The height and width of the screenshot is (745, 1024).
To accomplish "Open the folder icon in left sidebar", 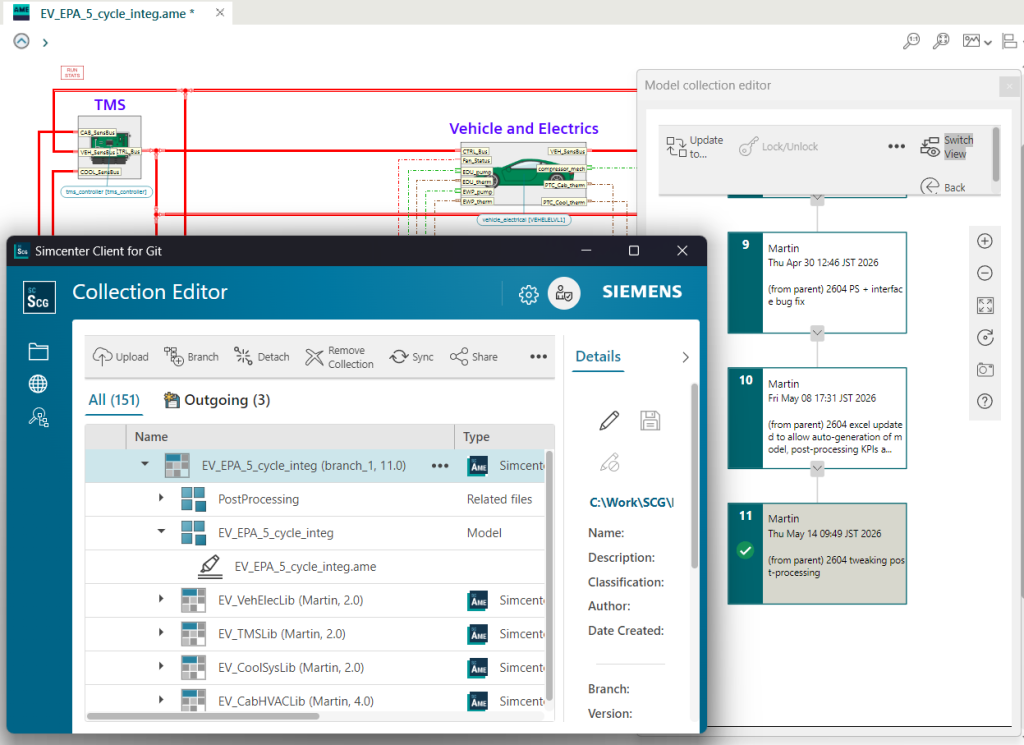I will 38,352.
